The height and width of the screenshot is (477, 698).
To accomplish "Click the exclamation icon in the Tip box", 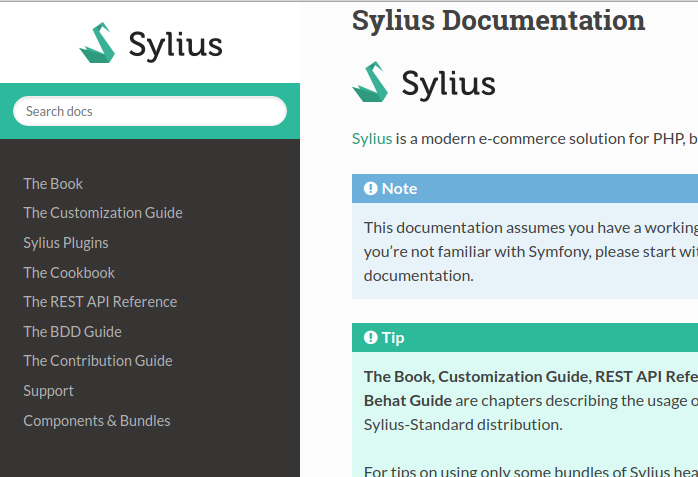I will click(x=370, y=338).
